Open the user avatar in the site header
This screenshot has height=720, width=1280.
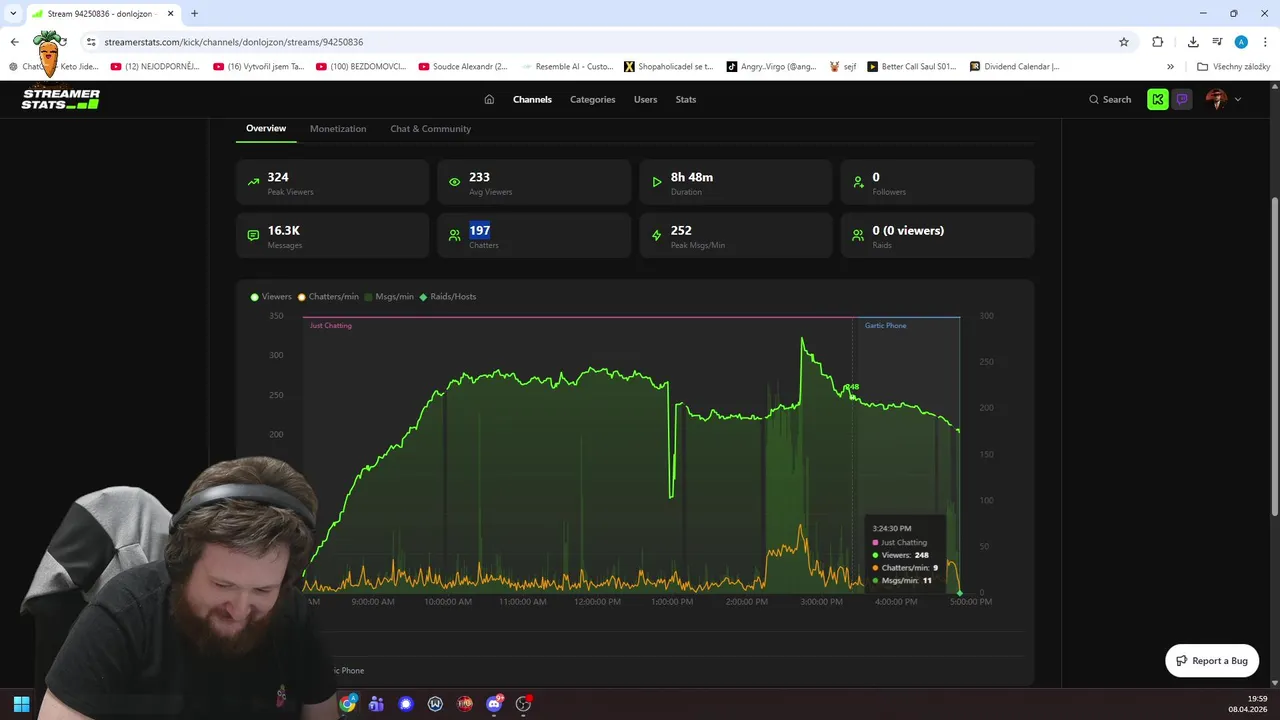point(1216,99)
